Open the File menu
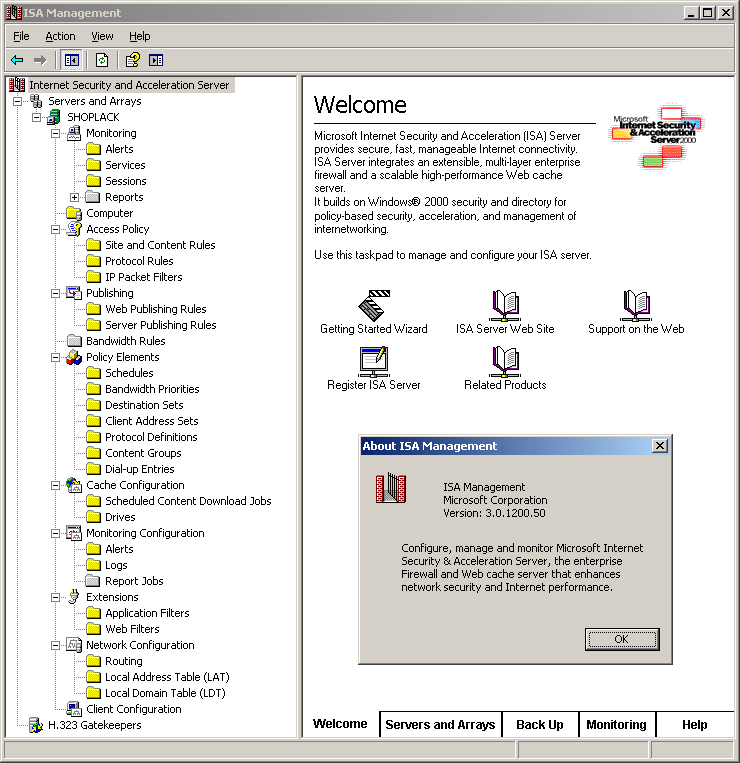This screenshot has height=763, width=740. click(x=21, y=36)
